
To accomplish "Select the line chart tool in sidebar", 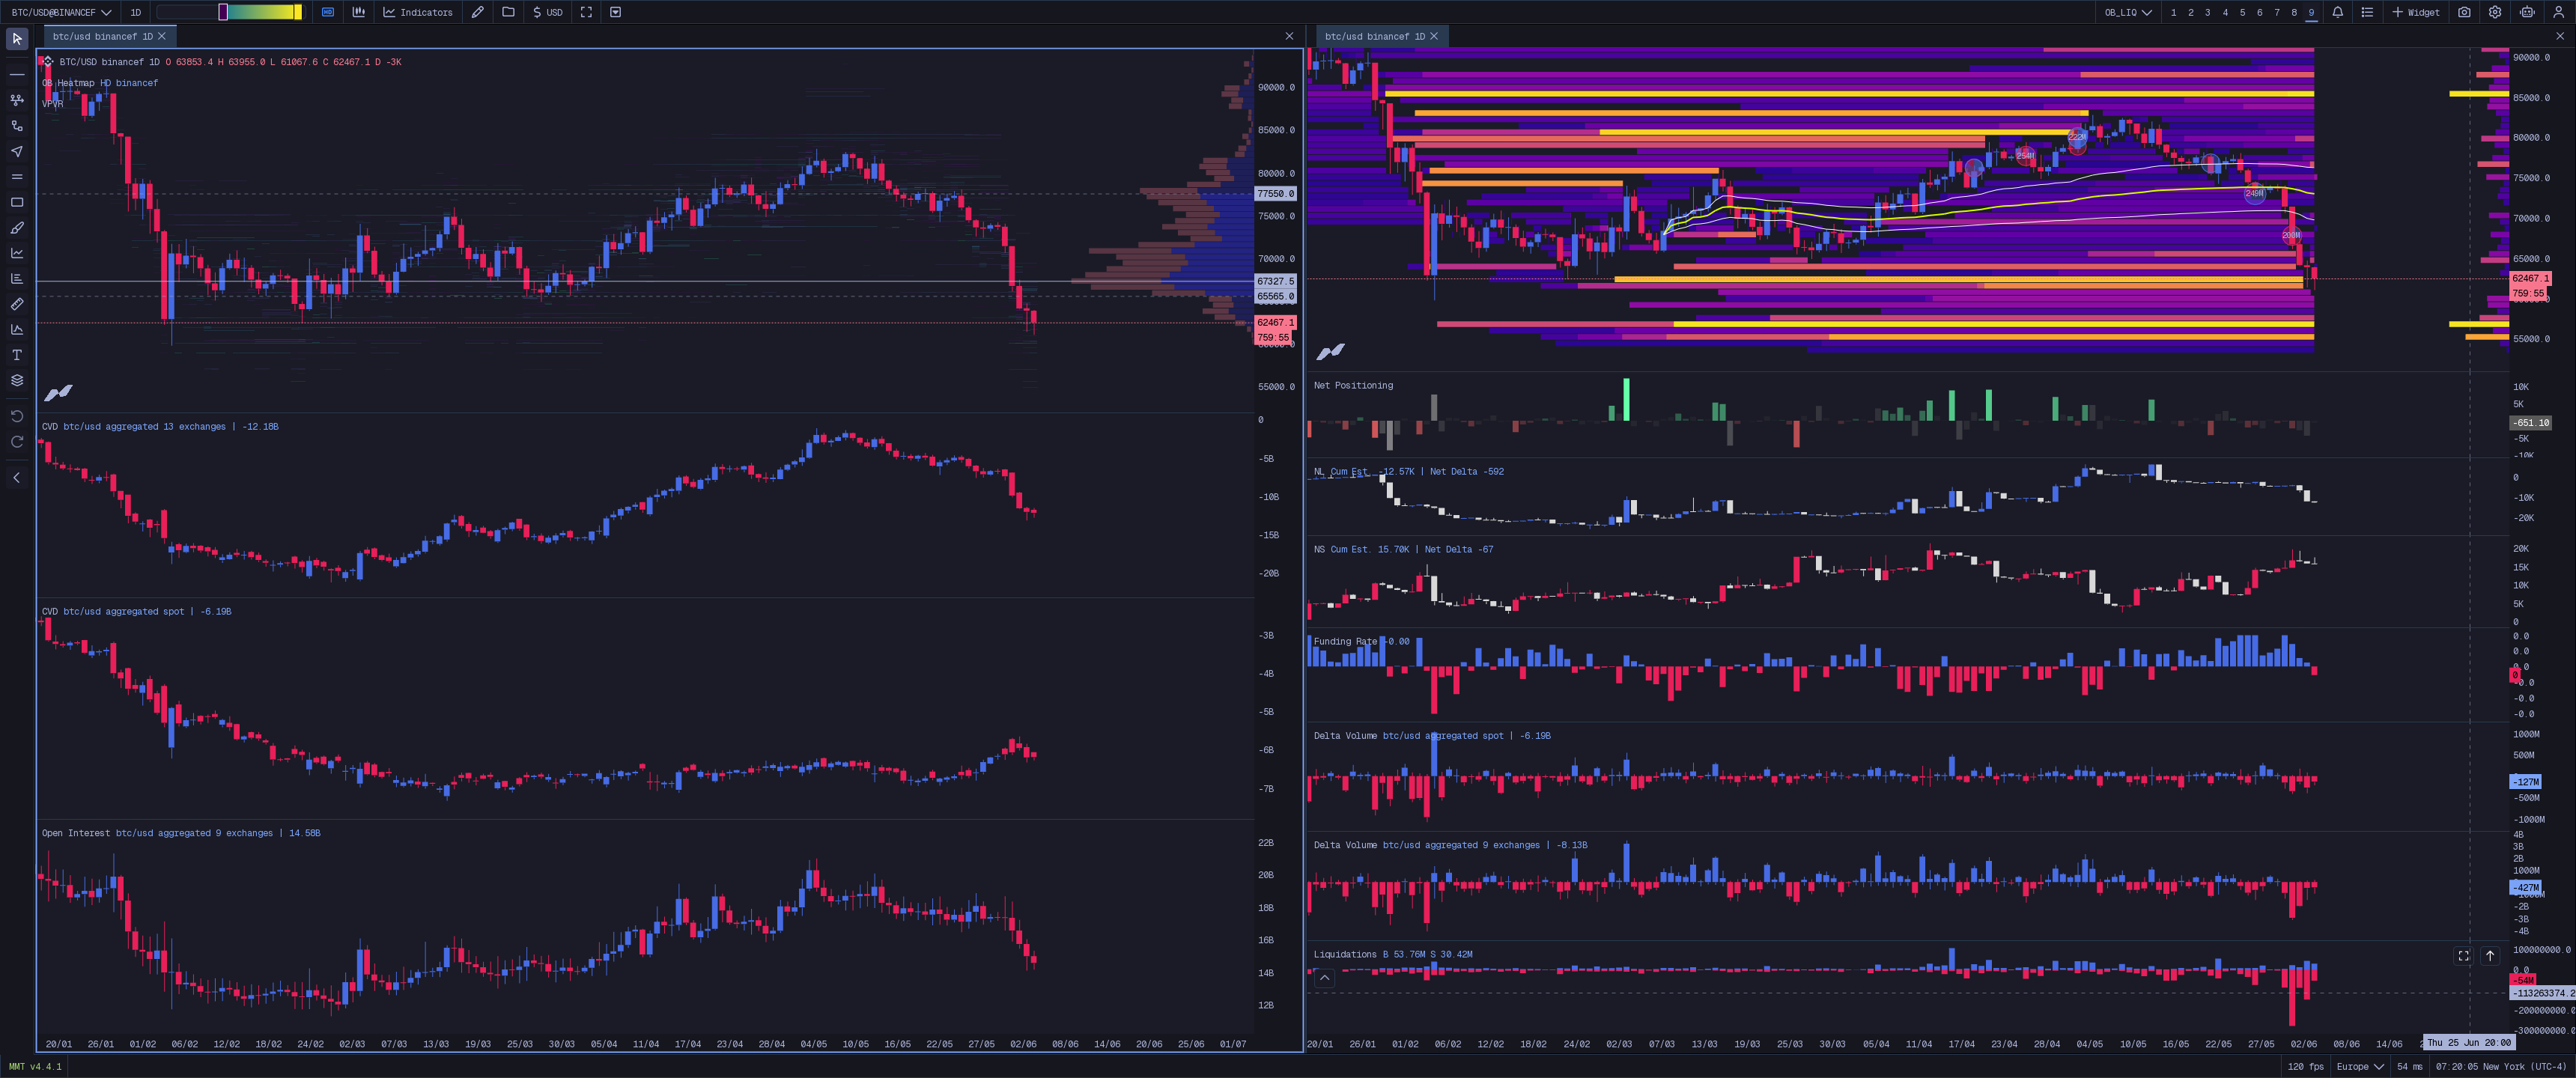I will [17, 253].
